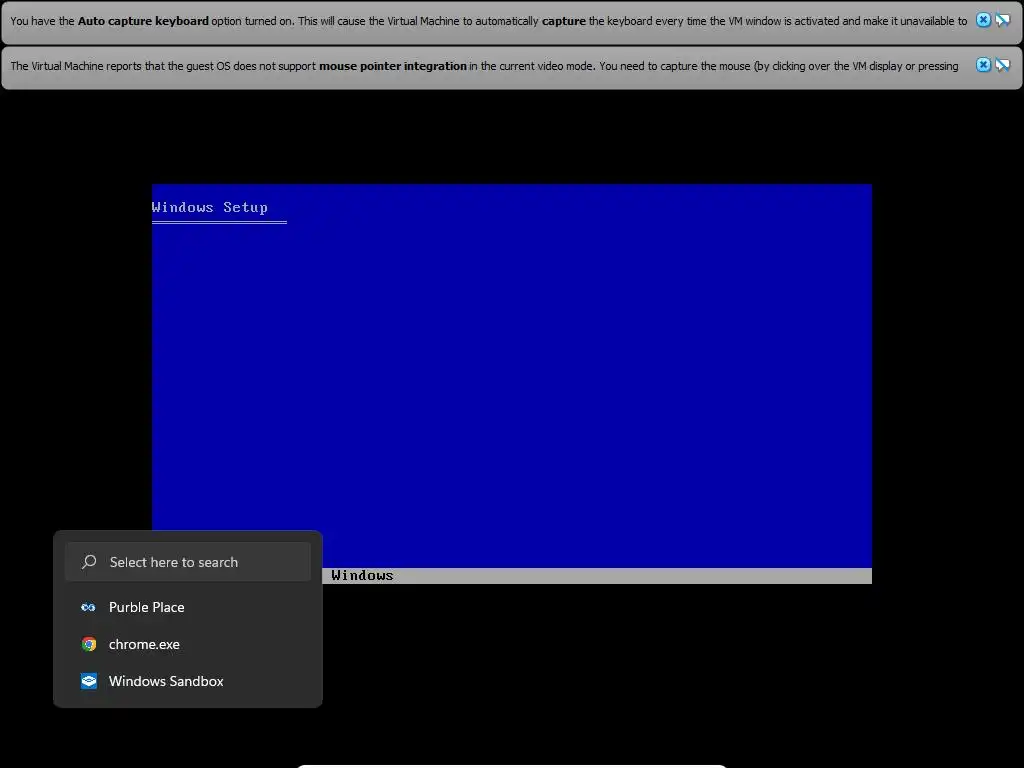The width and height of the screenshot is (1024, 768).
Task: Click don't-show-again icon on mouse pointer integration message
Action: click(1002, 65)
